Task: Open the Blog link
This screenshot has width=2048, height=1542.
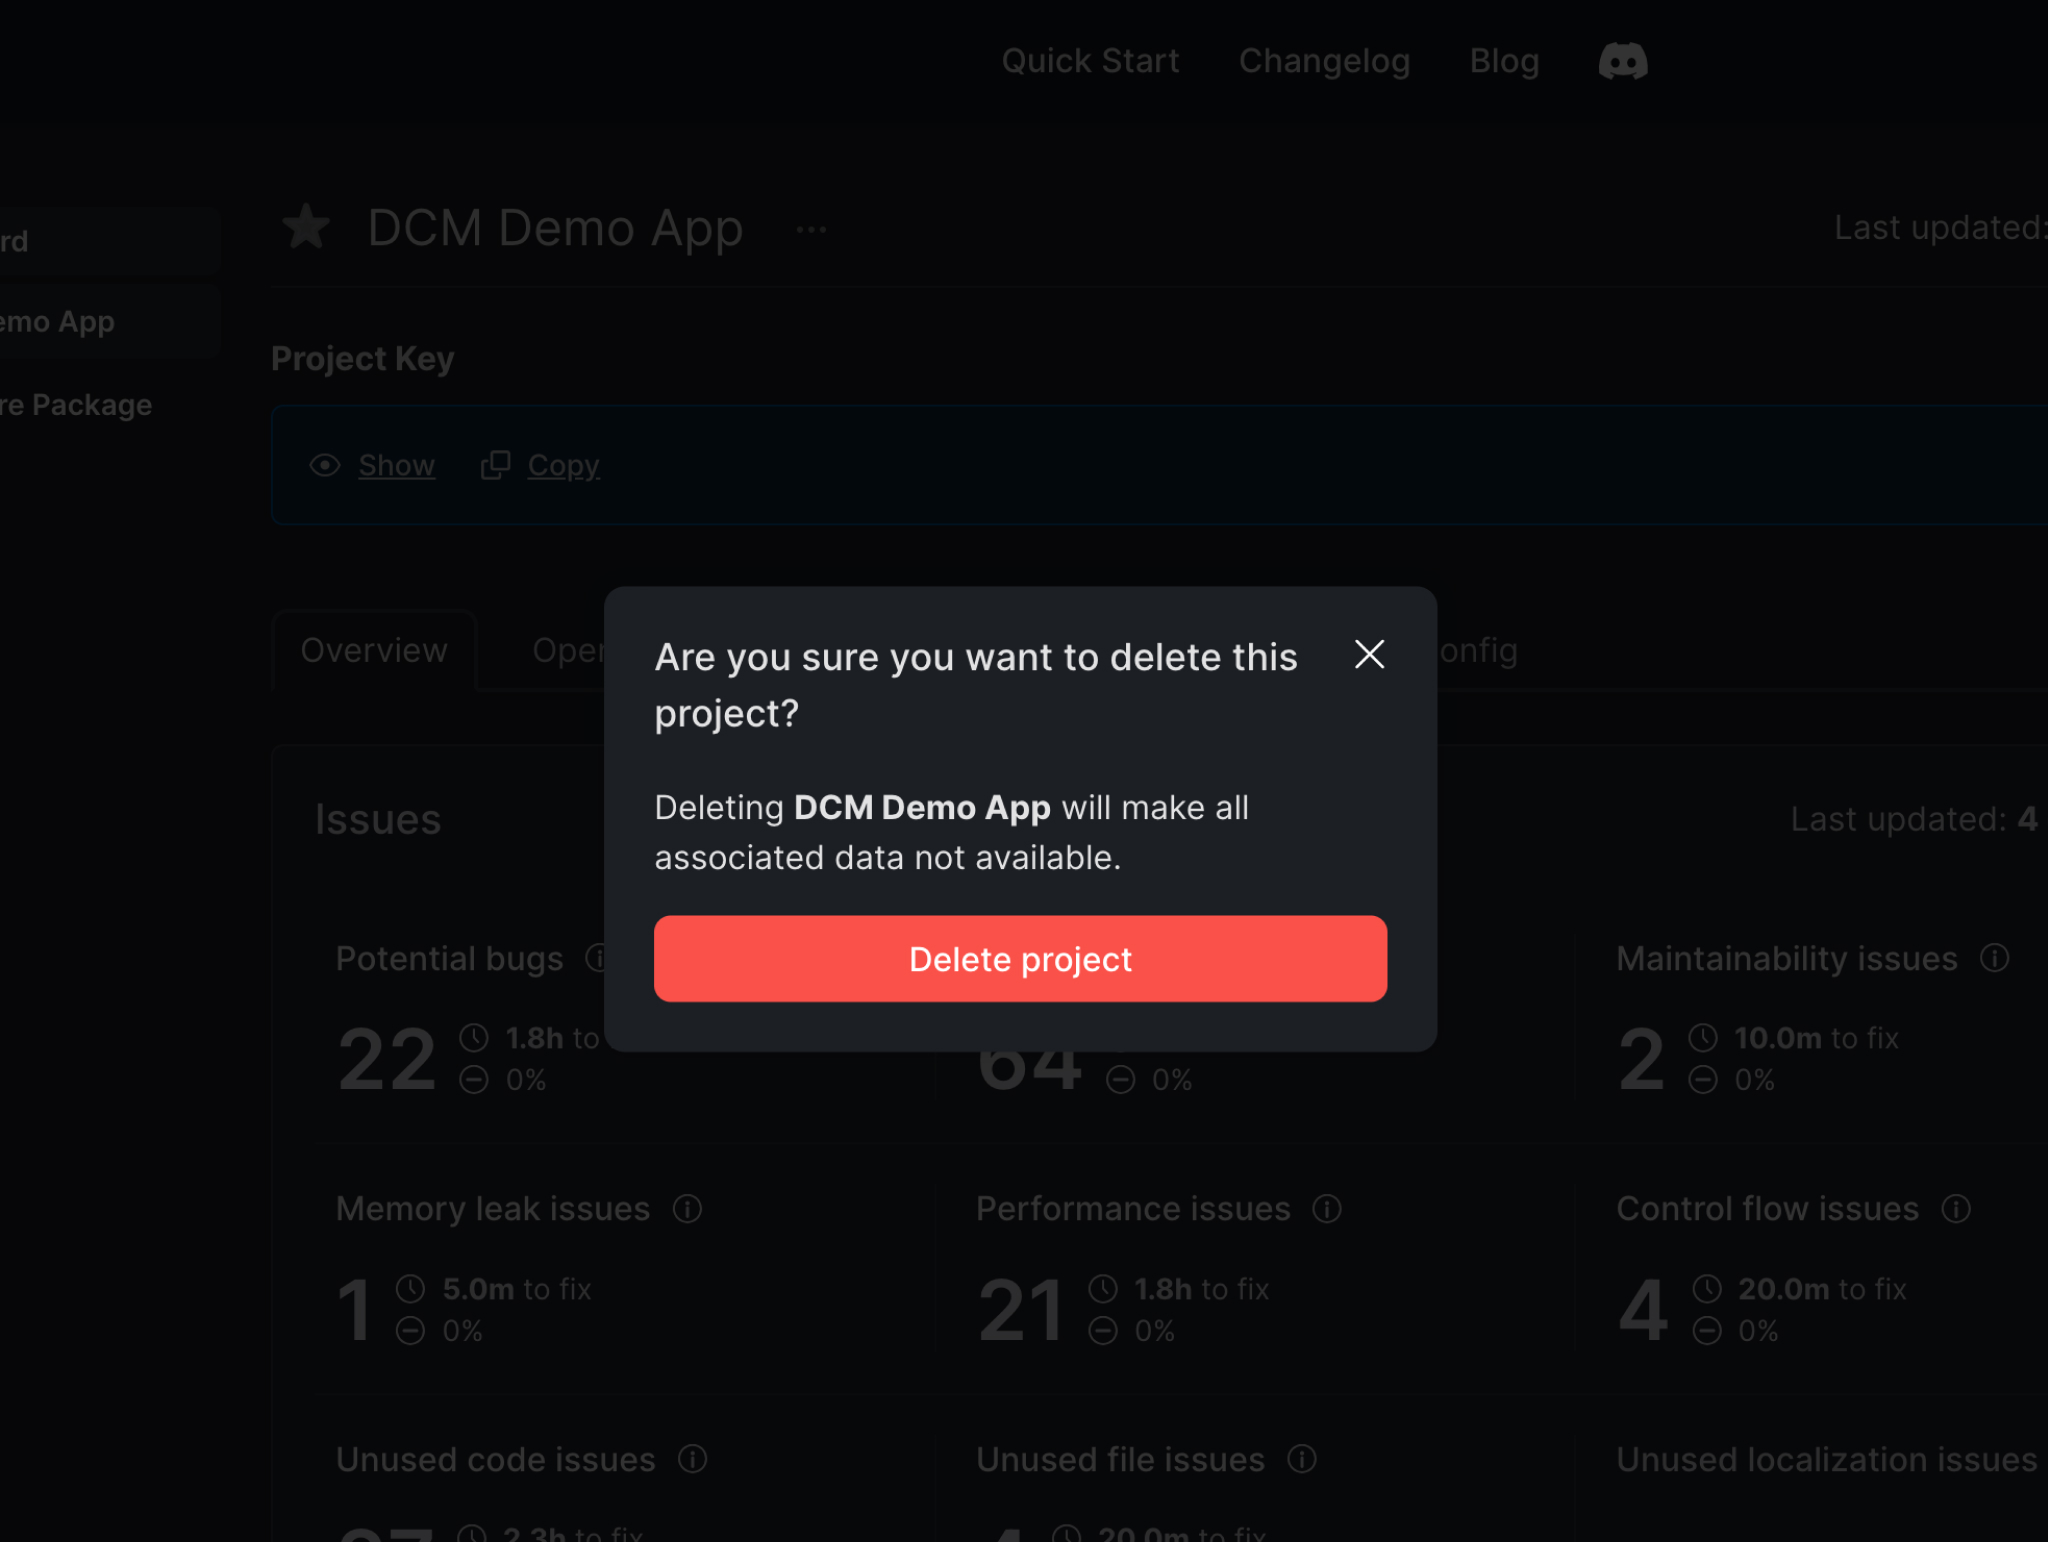Action: tap(1504, 61)
